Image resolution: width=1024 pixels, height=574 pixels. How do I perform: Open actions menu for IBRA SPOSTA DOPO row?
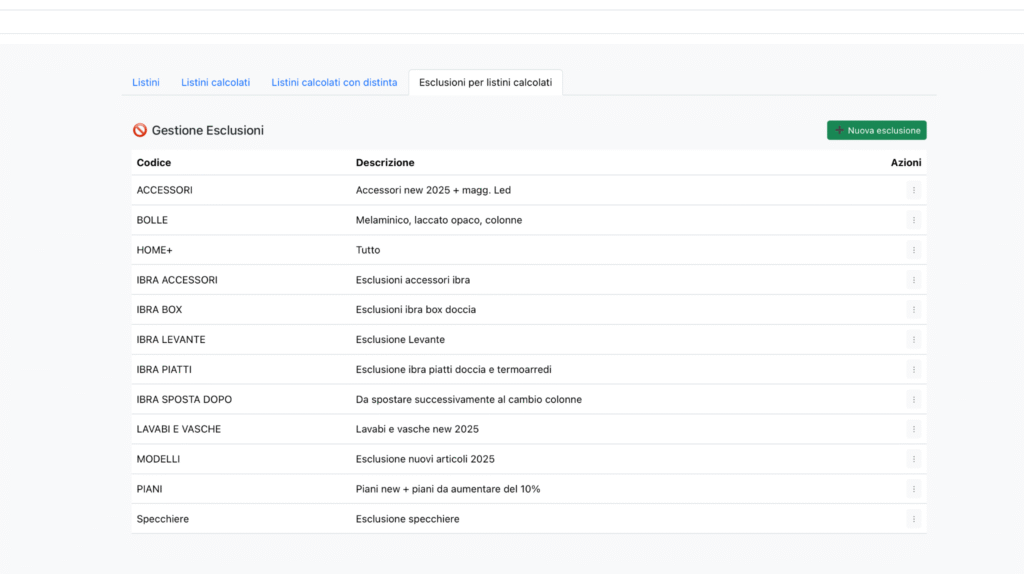[x=913, y=400]
